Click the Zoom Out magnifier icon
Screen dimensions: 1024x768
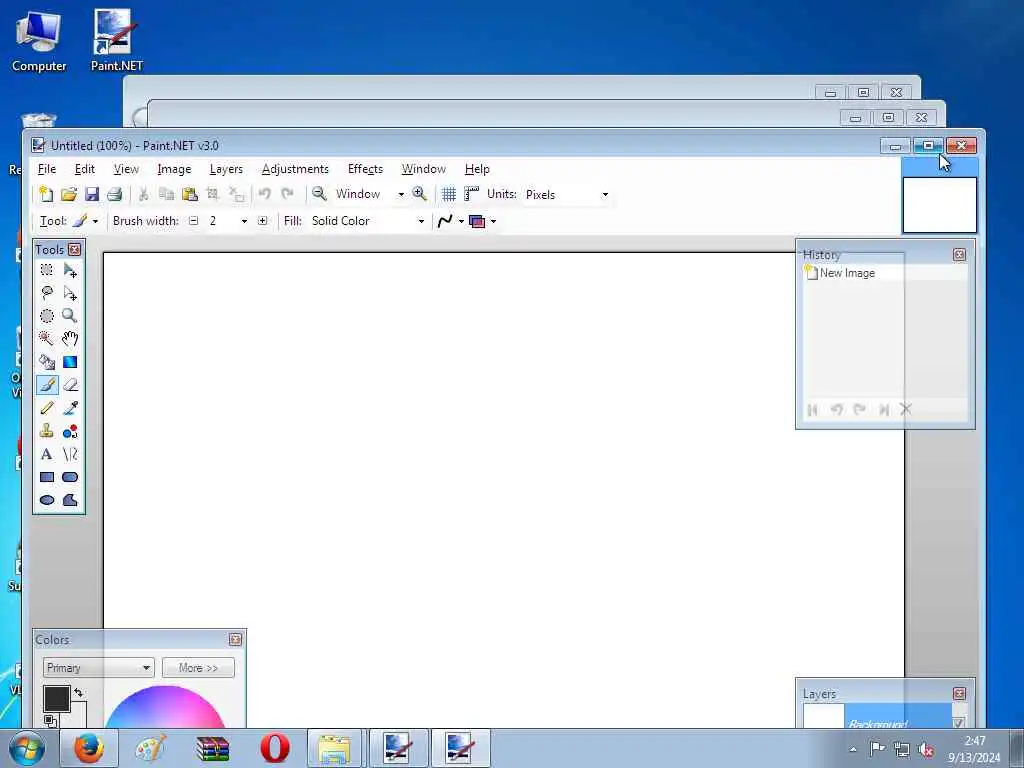(319, 193)
